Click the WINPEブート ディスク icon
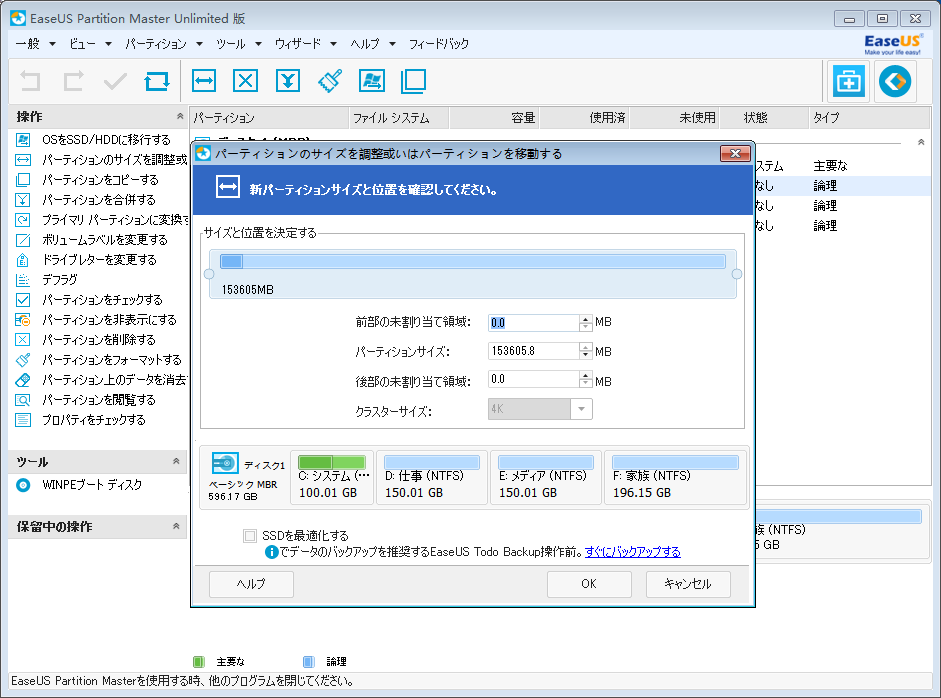941x698 pixels. [x=23, y=485]
